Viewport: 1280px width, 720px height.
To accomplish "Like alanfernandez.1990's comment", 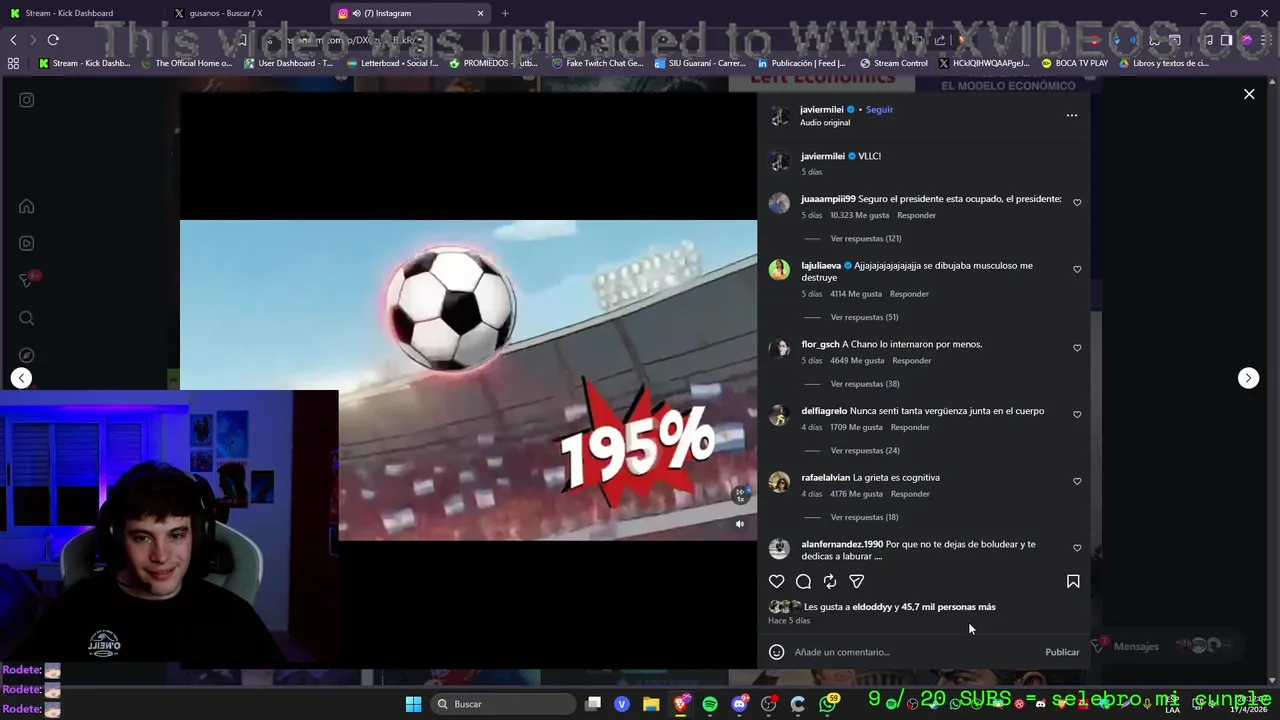I will (x=1077, y=548).
